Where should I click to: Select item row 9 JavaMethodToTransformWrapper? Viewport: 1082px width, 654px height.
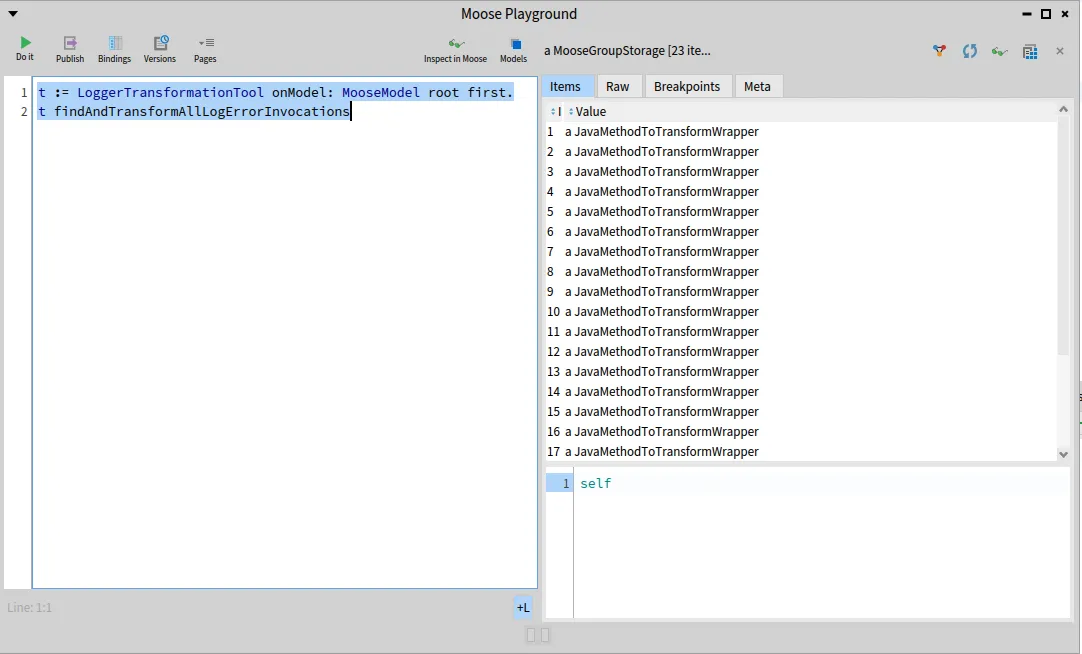point(801,292)
